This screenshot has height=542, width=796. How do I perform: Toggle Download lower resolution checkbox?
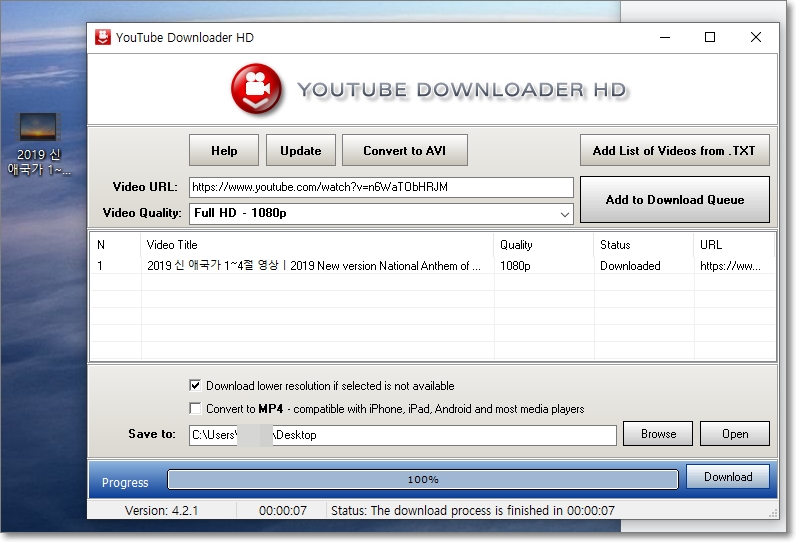tap(195, 386)
